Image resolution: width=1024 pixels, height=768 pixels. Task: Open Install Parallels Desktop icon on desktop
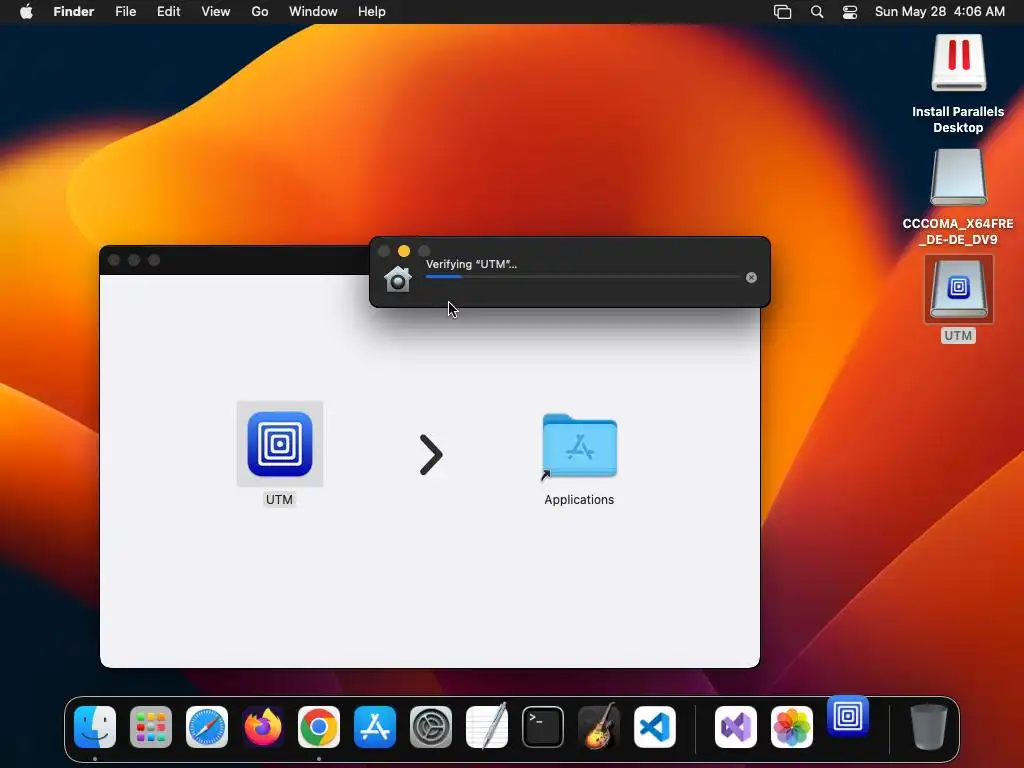(x=958, y=63)
